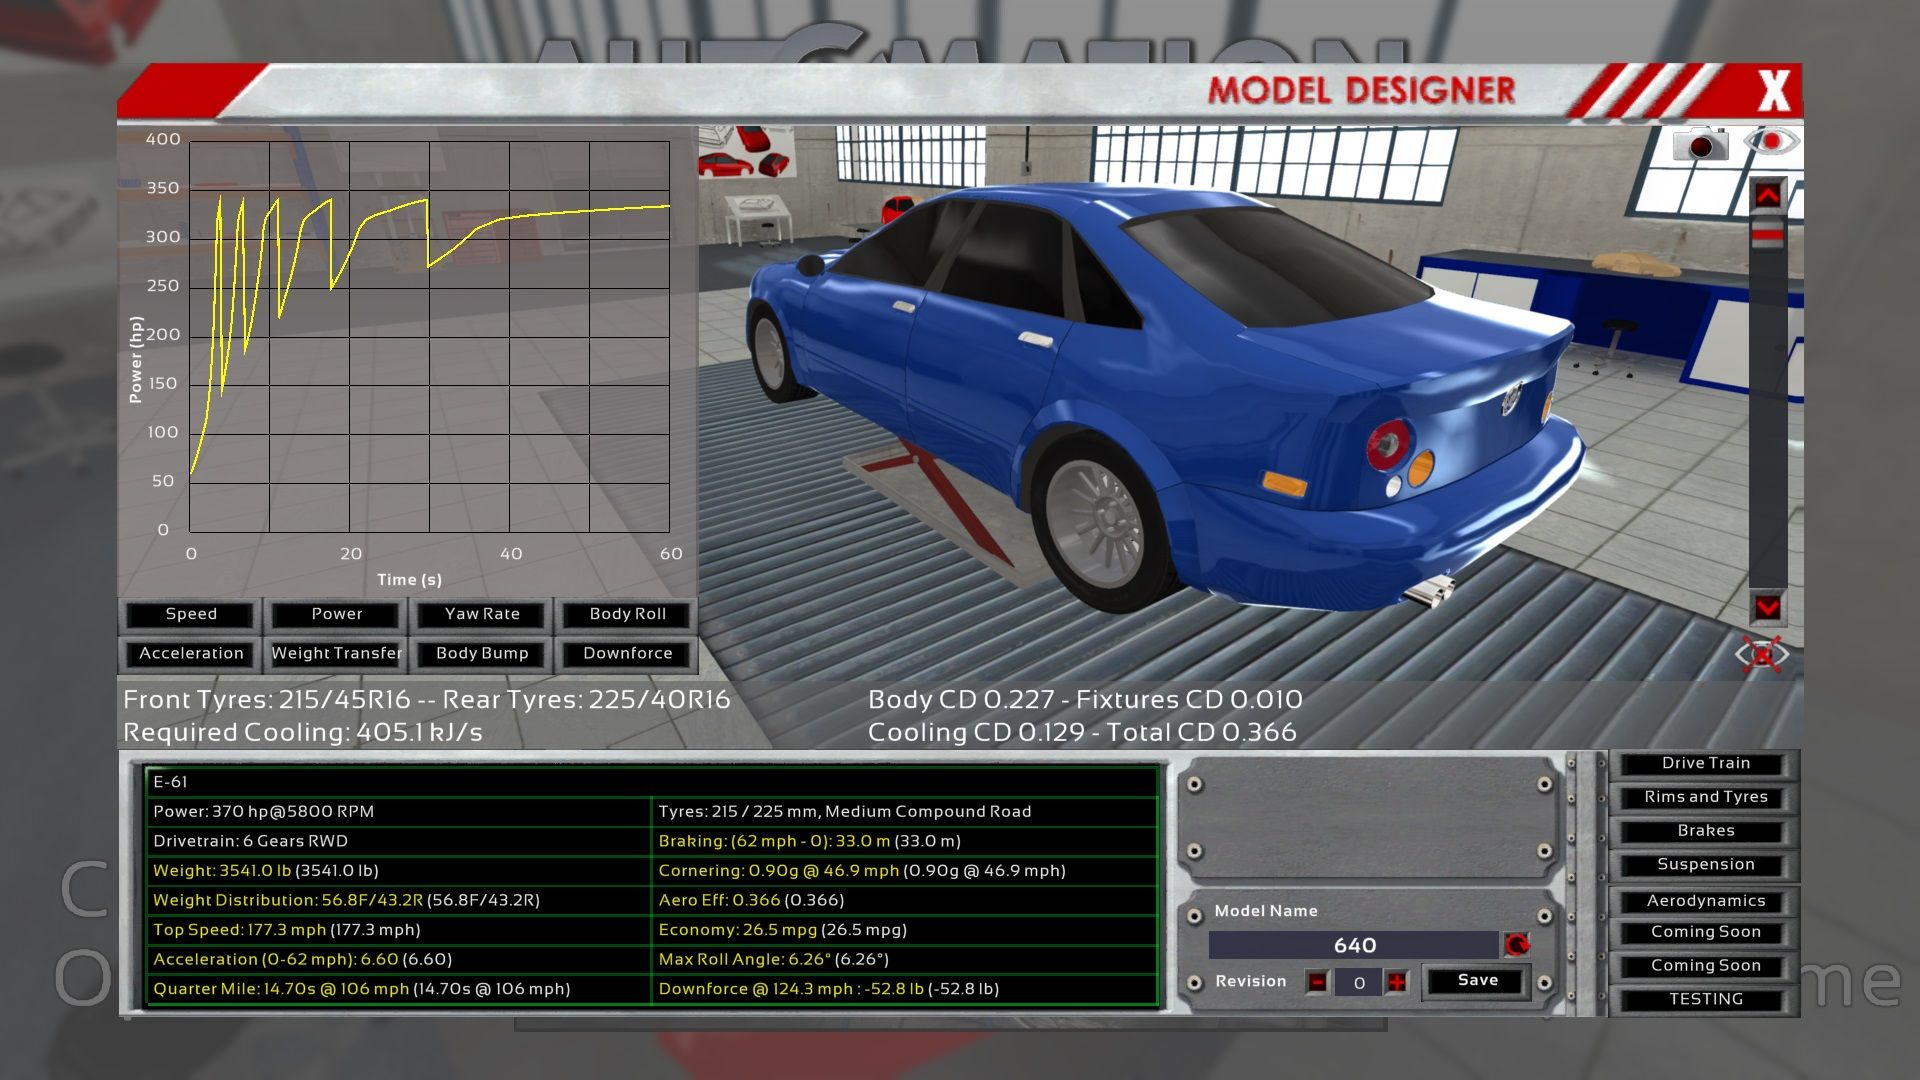1920x1080 pixels.
Task: Click the TESTING button
Action: [x=1705, y=999]
